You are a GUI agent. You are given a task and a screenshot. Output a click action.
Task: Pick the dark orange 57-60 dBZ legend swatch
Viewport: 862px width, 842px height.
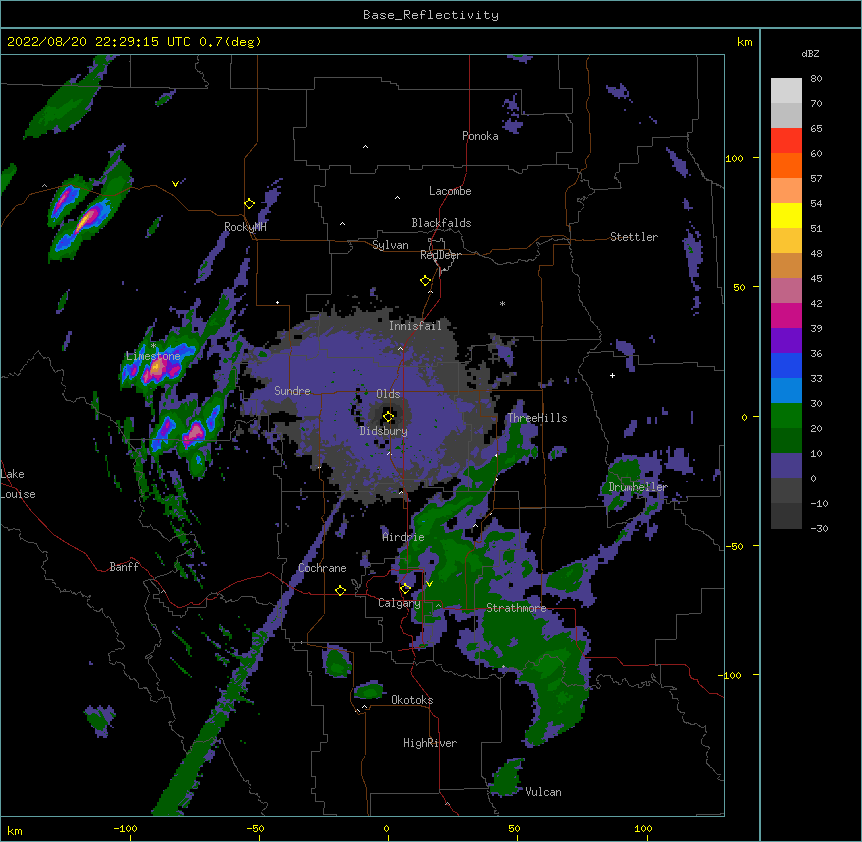[x=786, y=165]
